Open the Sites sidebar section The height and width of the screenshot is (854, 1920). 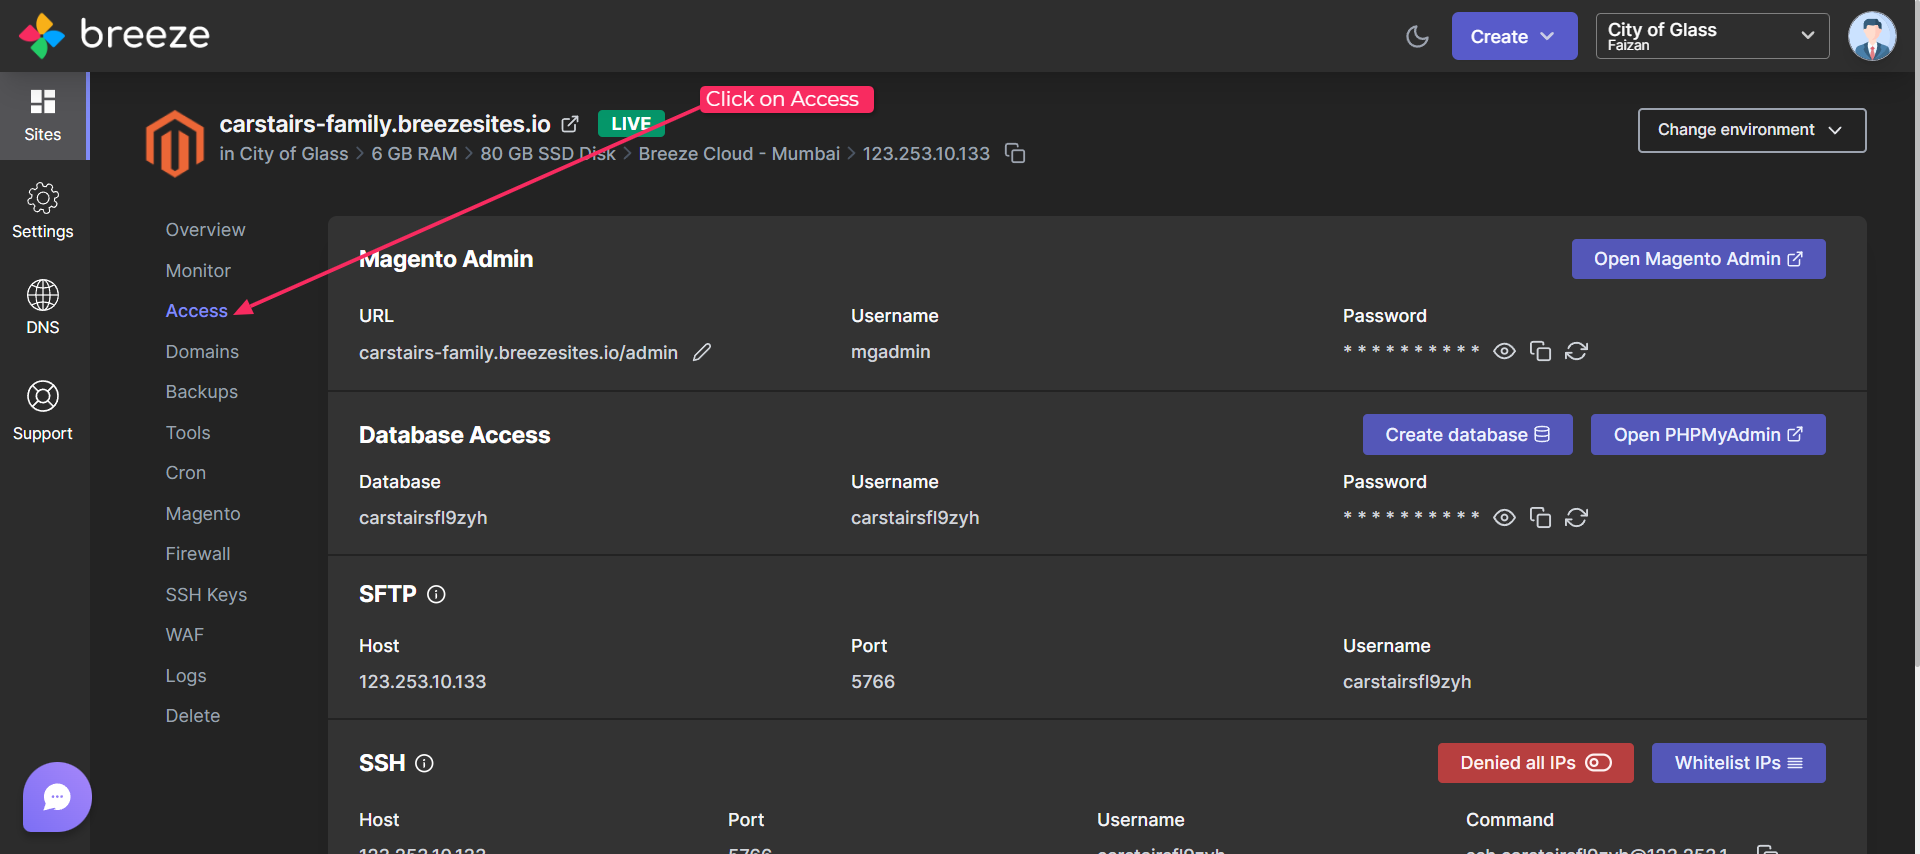pyautogui.click(x=43, y=116)
